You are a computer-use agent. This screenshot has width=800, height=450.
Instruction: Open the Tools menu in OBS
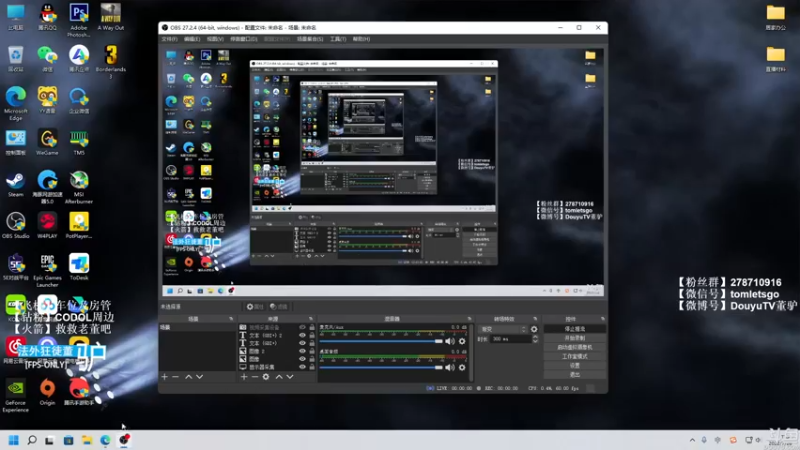[338, 39]
